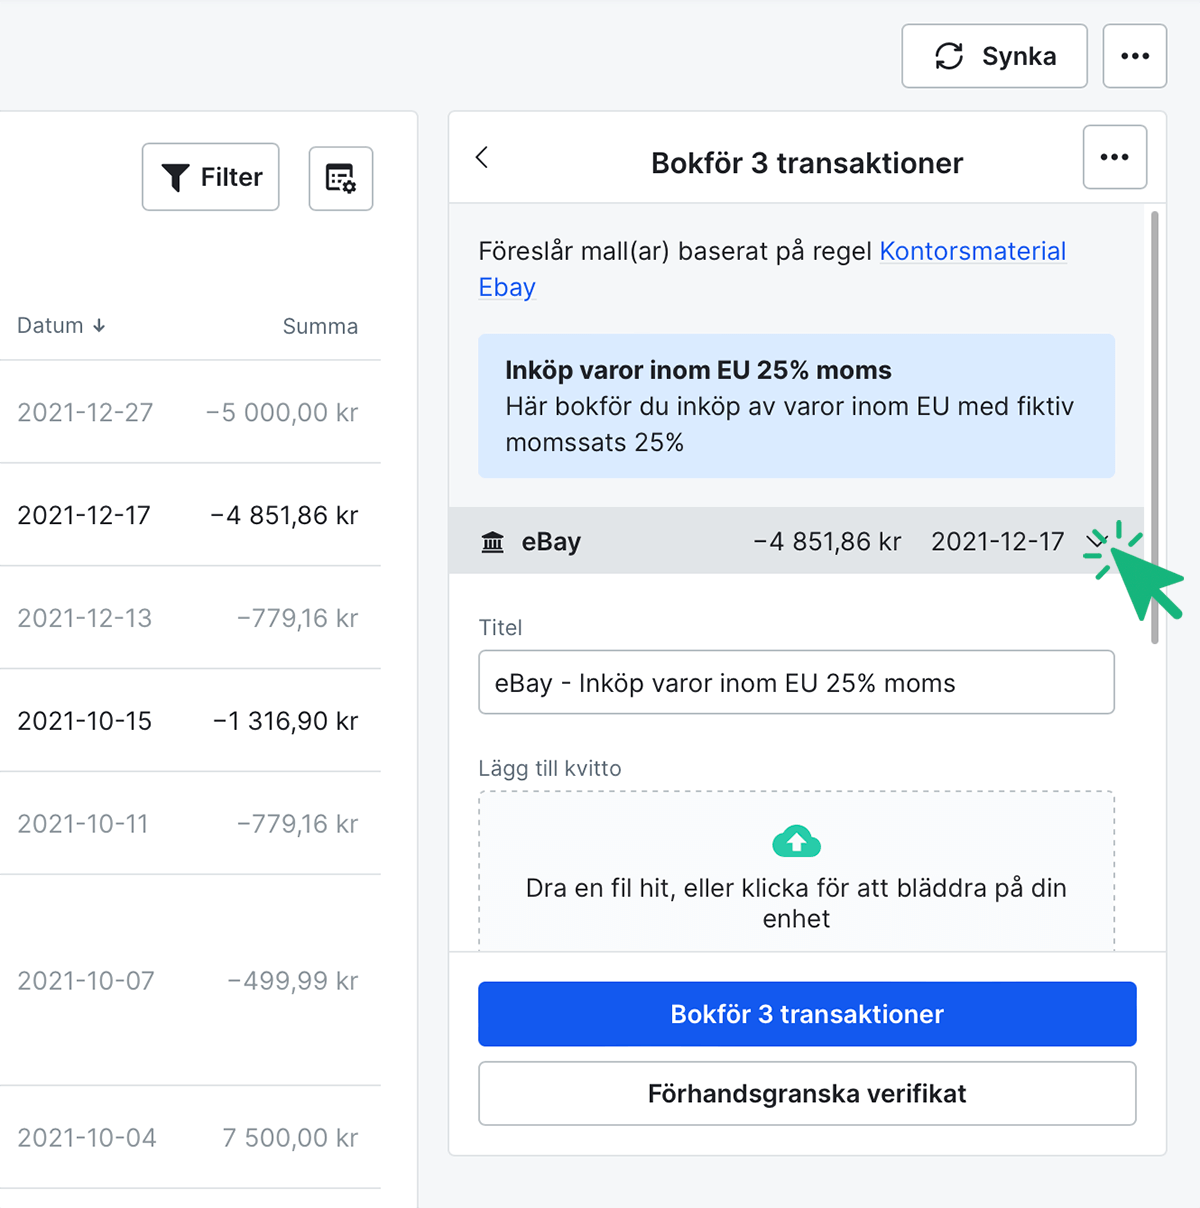Click the bank icon beside eBay

tap(493, 542)
